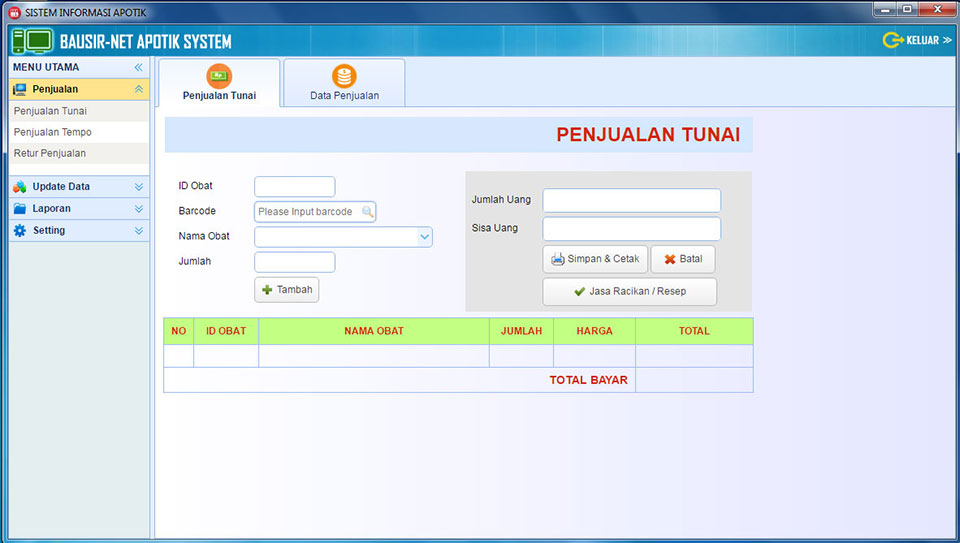960x543 pixels.
Task: Collapse the Menu Utama sidebar panel
Action: click(x=138, y=68)
